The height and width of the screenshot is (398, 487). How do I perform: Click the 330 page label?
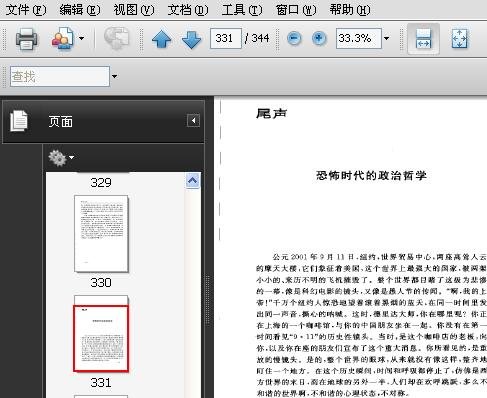pyautogui.click(x=101, y=283)
